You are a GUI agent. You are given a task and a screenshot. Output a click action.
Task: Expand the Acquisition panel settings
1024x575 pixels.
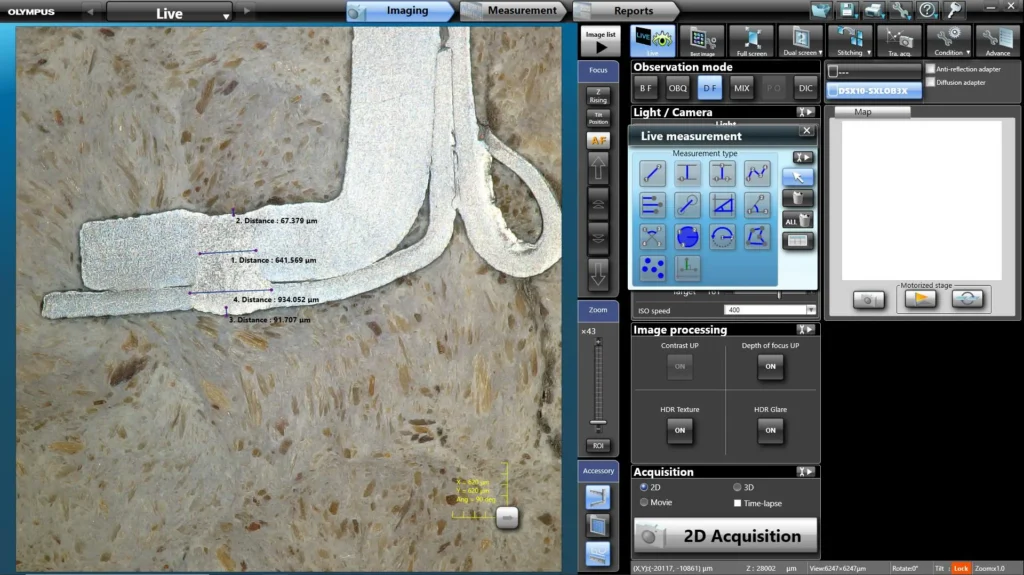[805, 472]
